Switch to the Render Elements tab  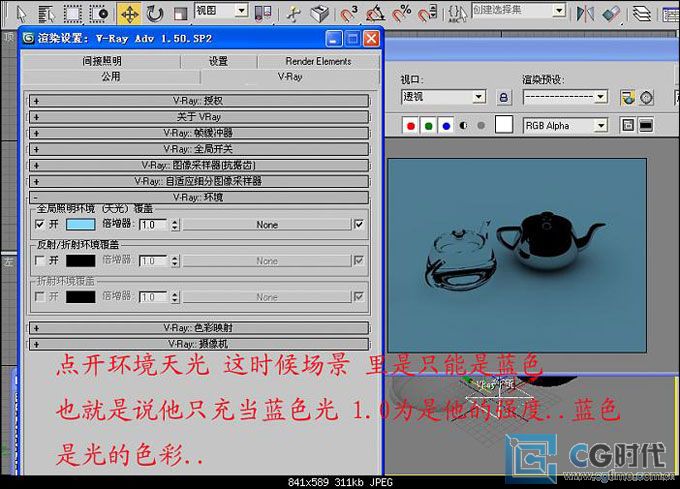pyautogui.click(x=318, y=62)
